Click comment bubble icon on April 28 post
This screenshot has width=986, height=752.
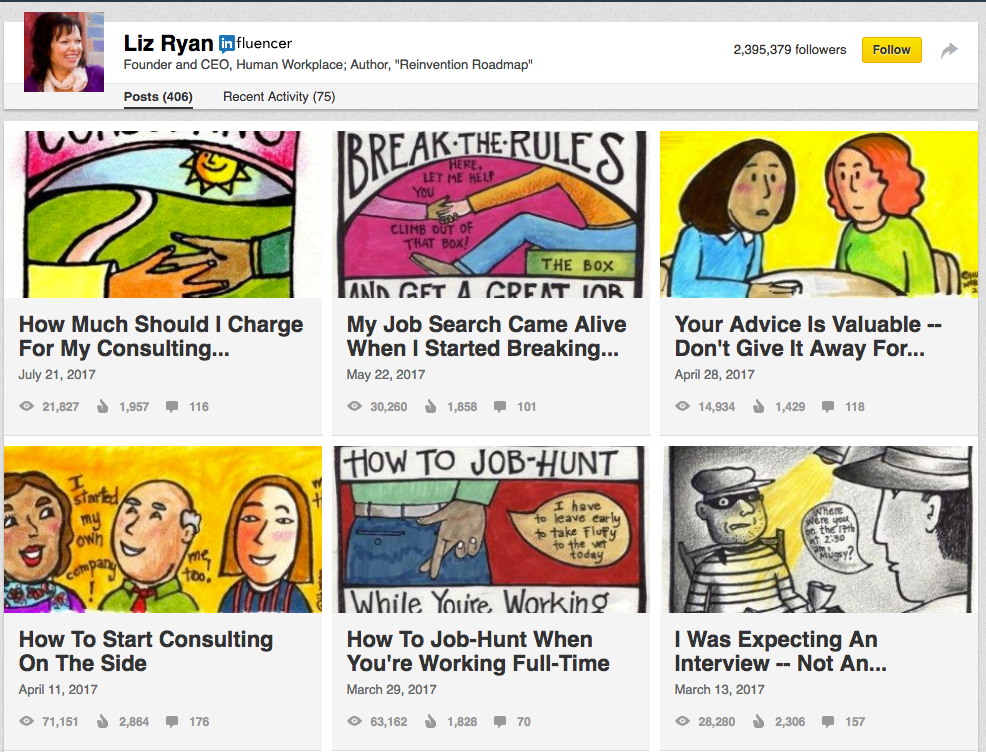[x=828, y=407]
